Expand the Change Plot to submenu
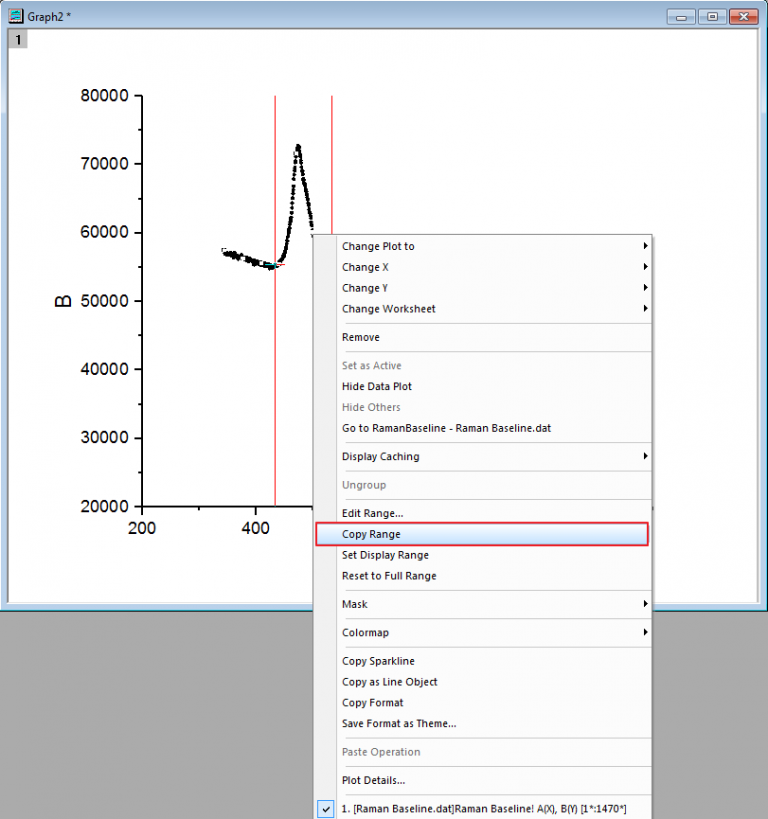The image size is (768, 819). 483,246
